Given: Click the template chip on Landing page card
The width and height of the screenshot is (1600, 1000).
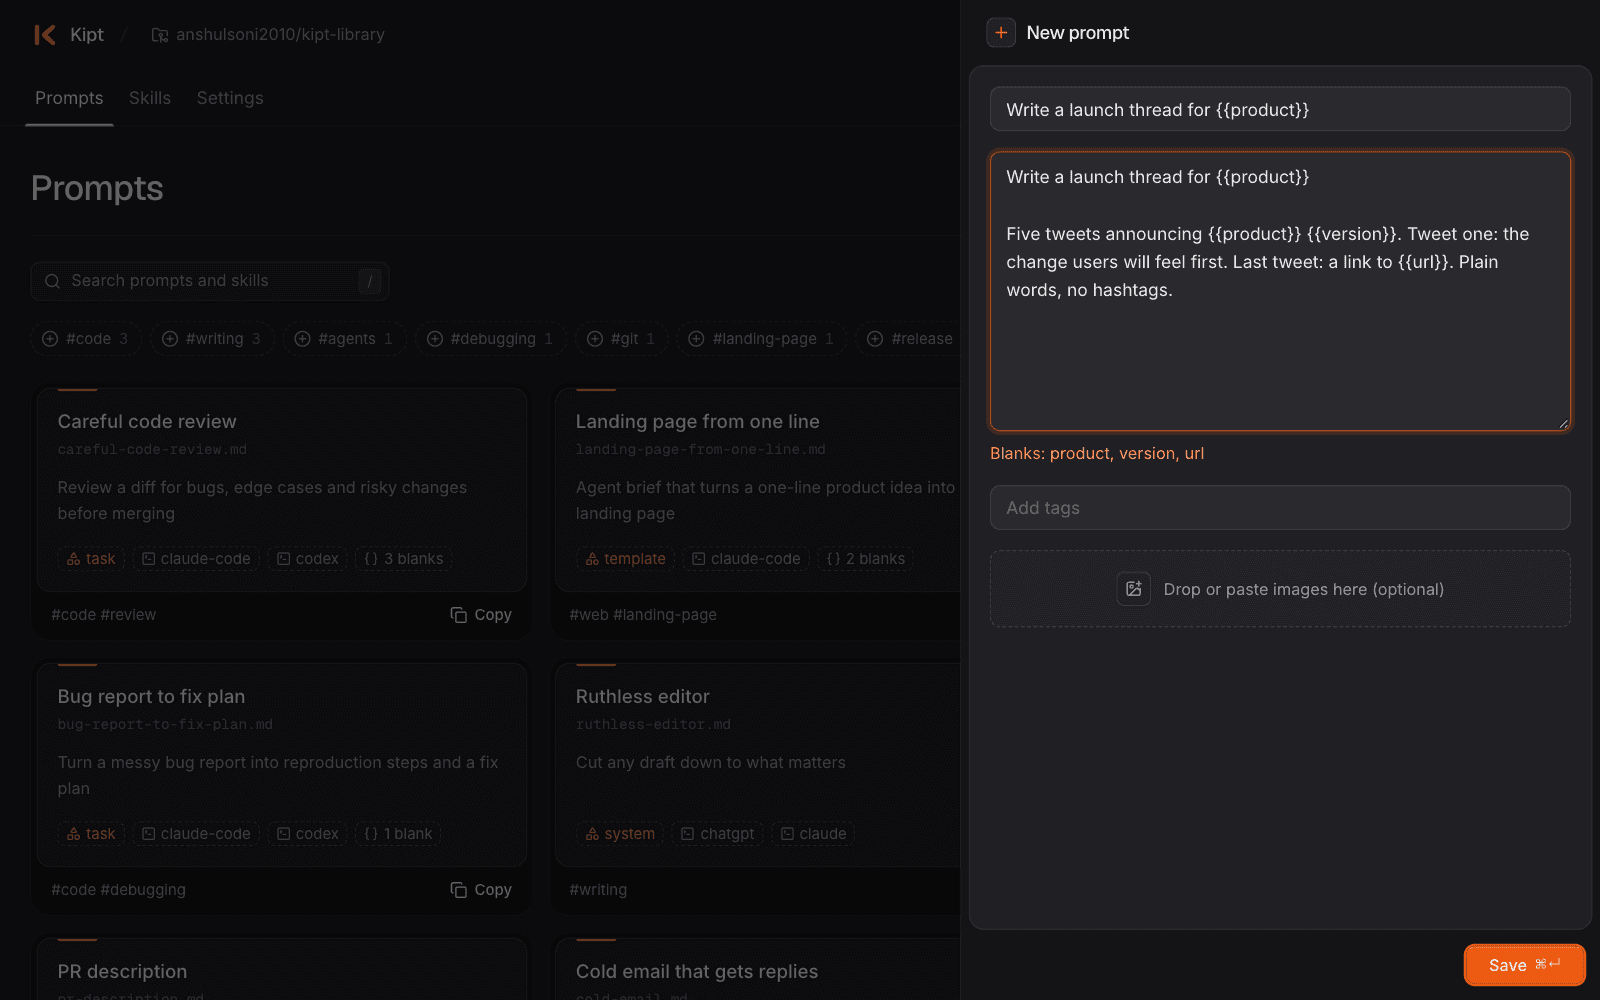Looking at the screenshot, I should pyautogui.click(x=626, y=559).
